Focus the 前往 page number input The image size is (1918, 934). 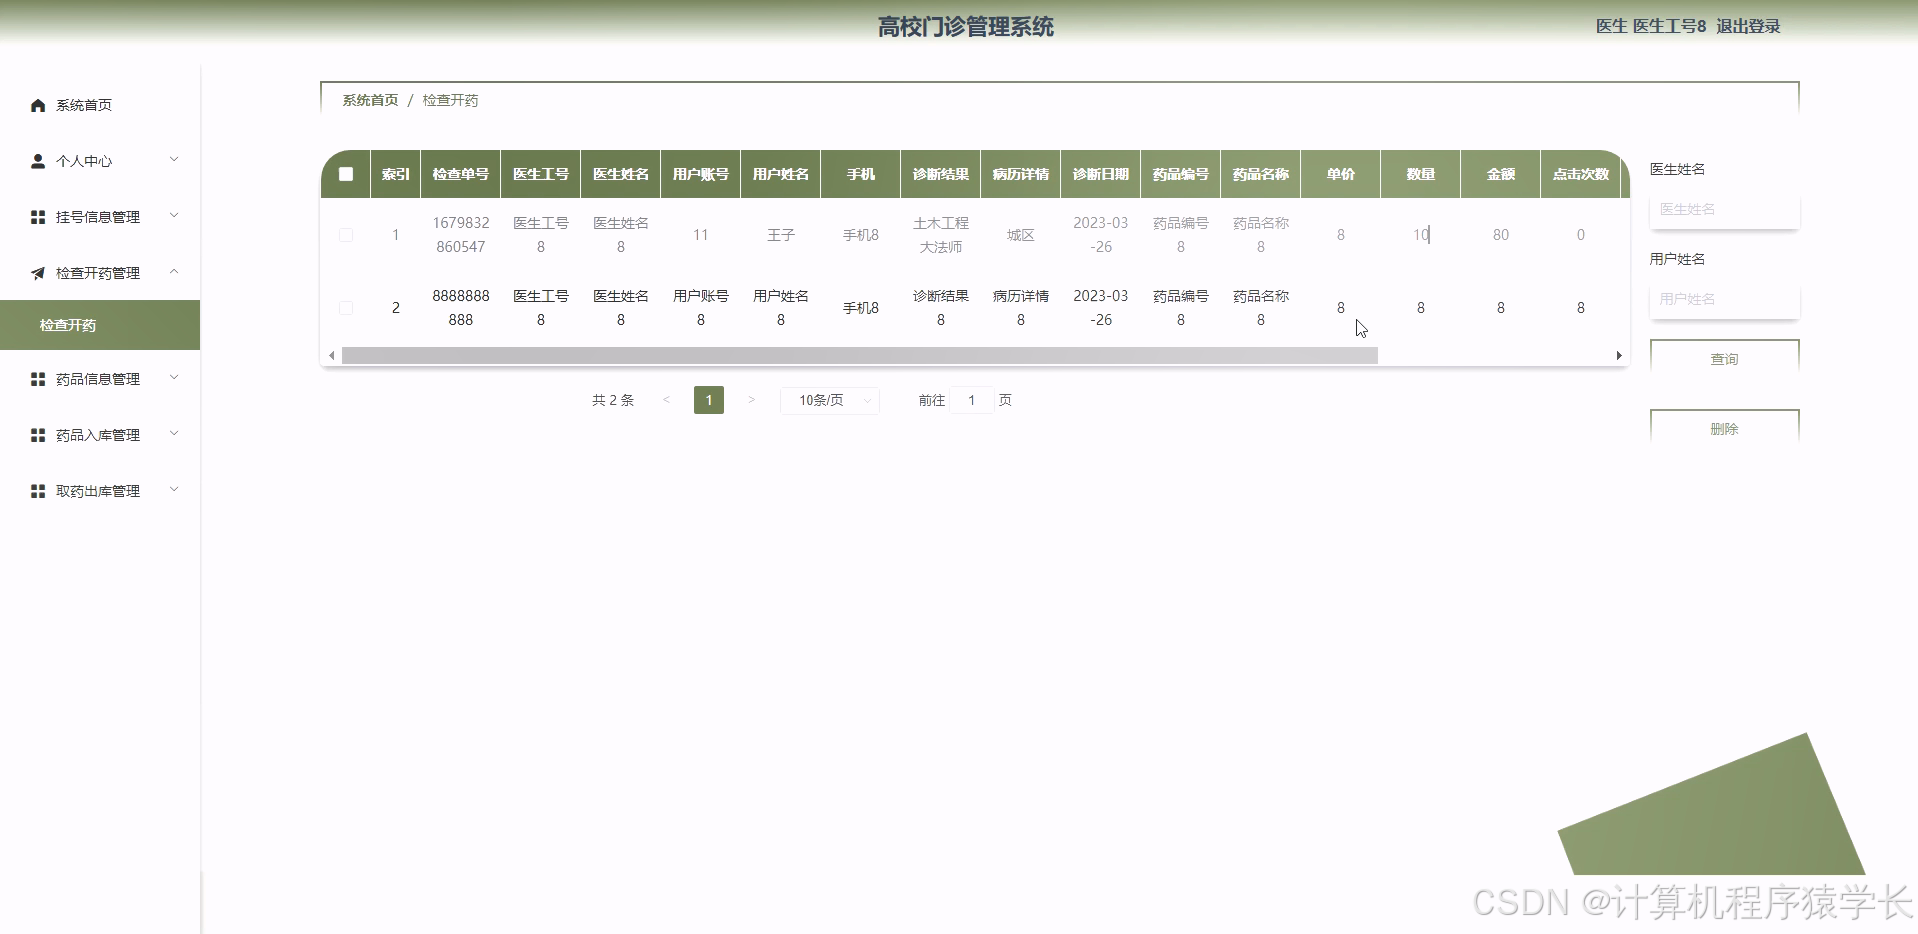(971, 400)
